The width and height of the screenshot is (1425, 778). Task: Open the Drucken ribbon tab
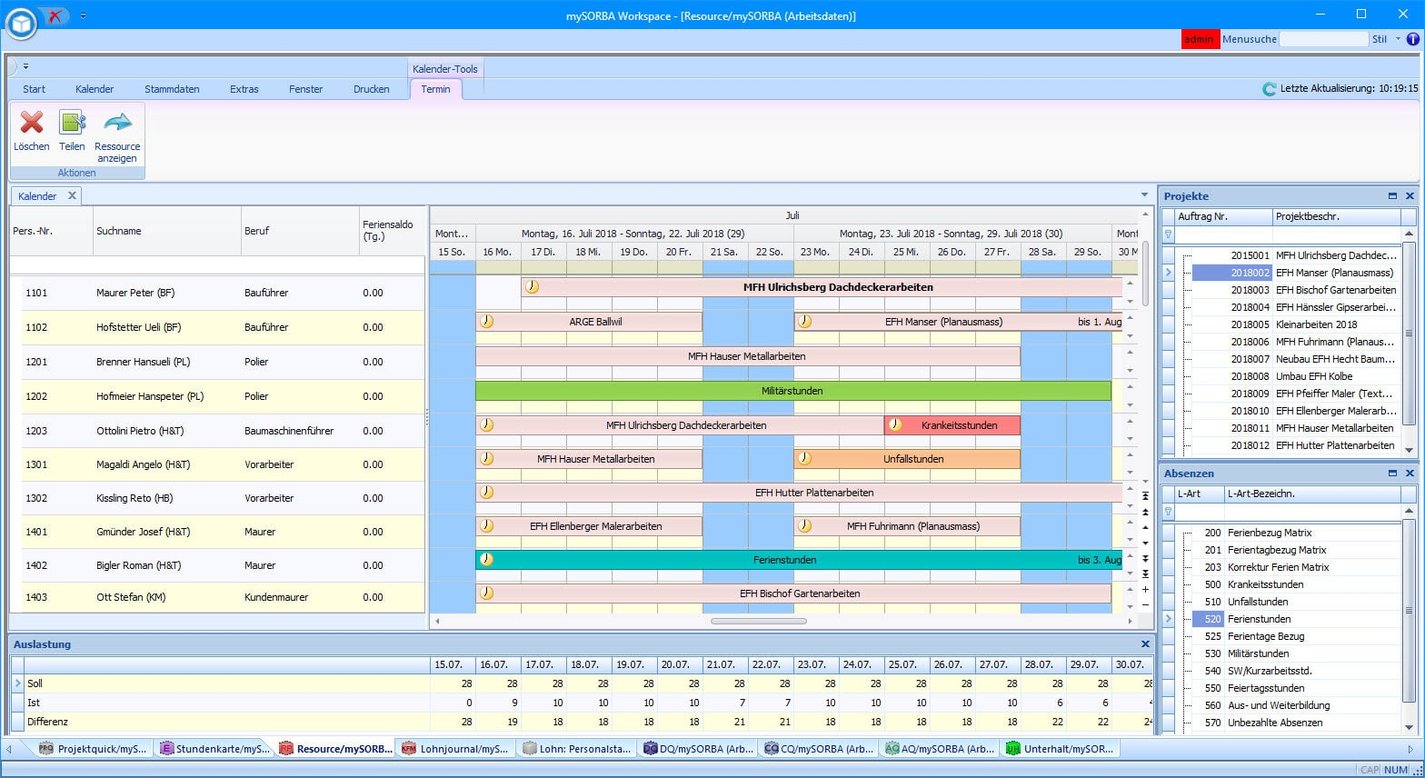(371, 89)
